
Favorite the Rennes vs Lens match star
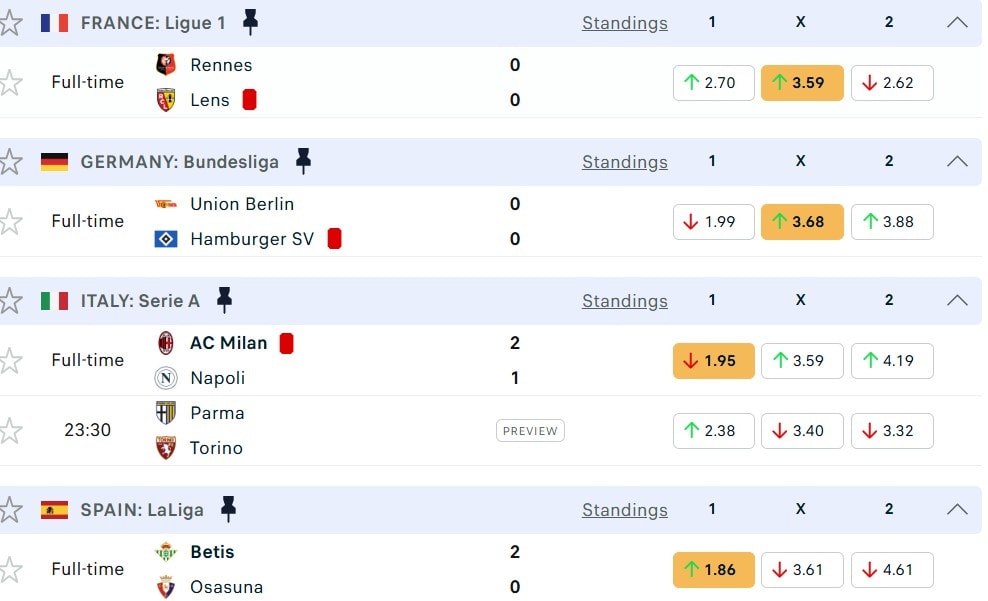click(x=10, y=82)
